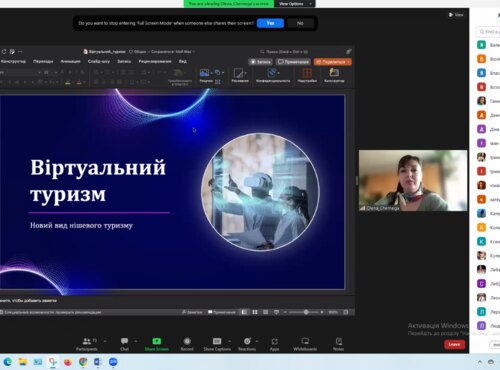Expand the Reactions options arrow

[257, 341]
